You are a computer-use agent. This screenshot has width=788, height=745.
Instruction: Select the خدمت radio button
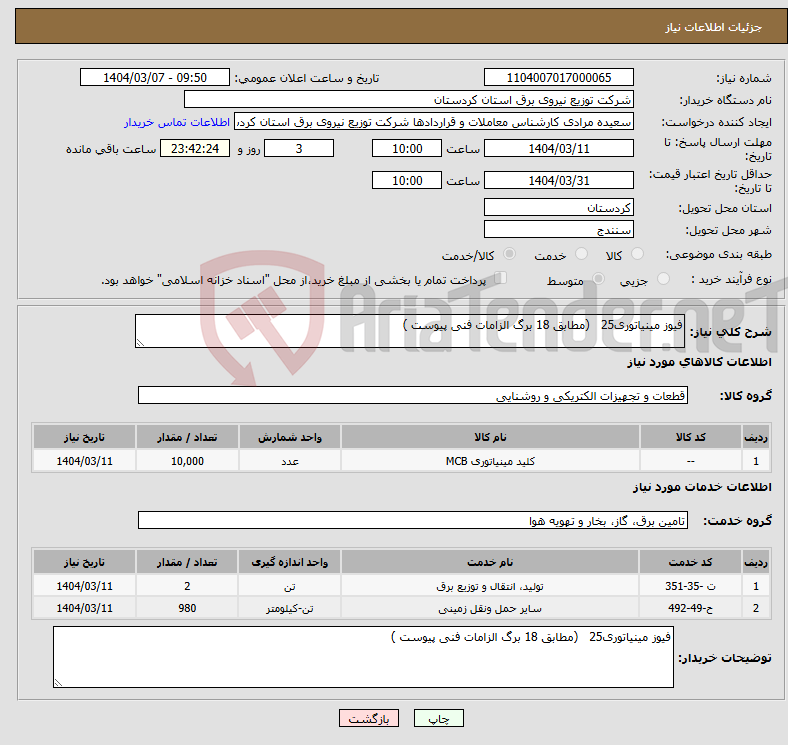point(581,254)
